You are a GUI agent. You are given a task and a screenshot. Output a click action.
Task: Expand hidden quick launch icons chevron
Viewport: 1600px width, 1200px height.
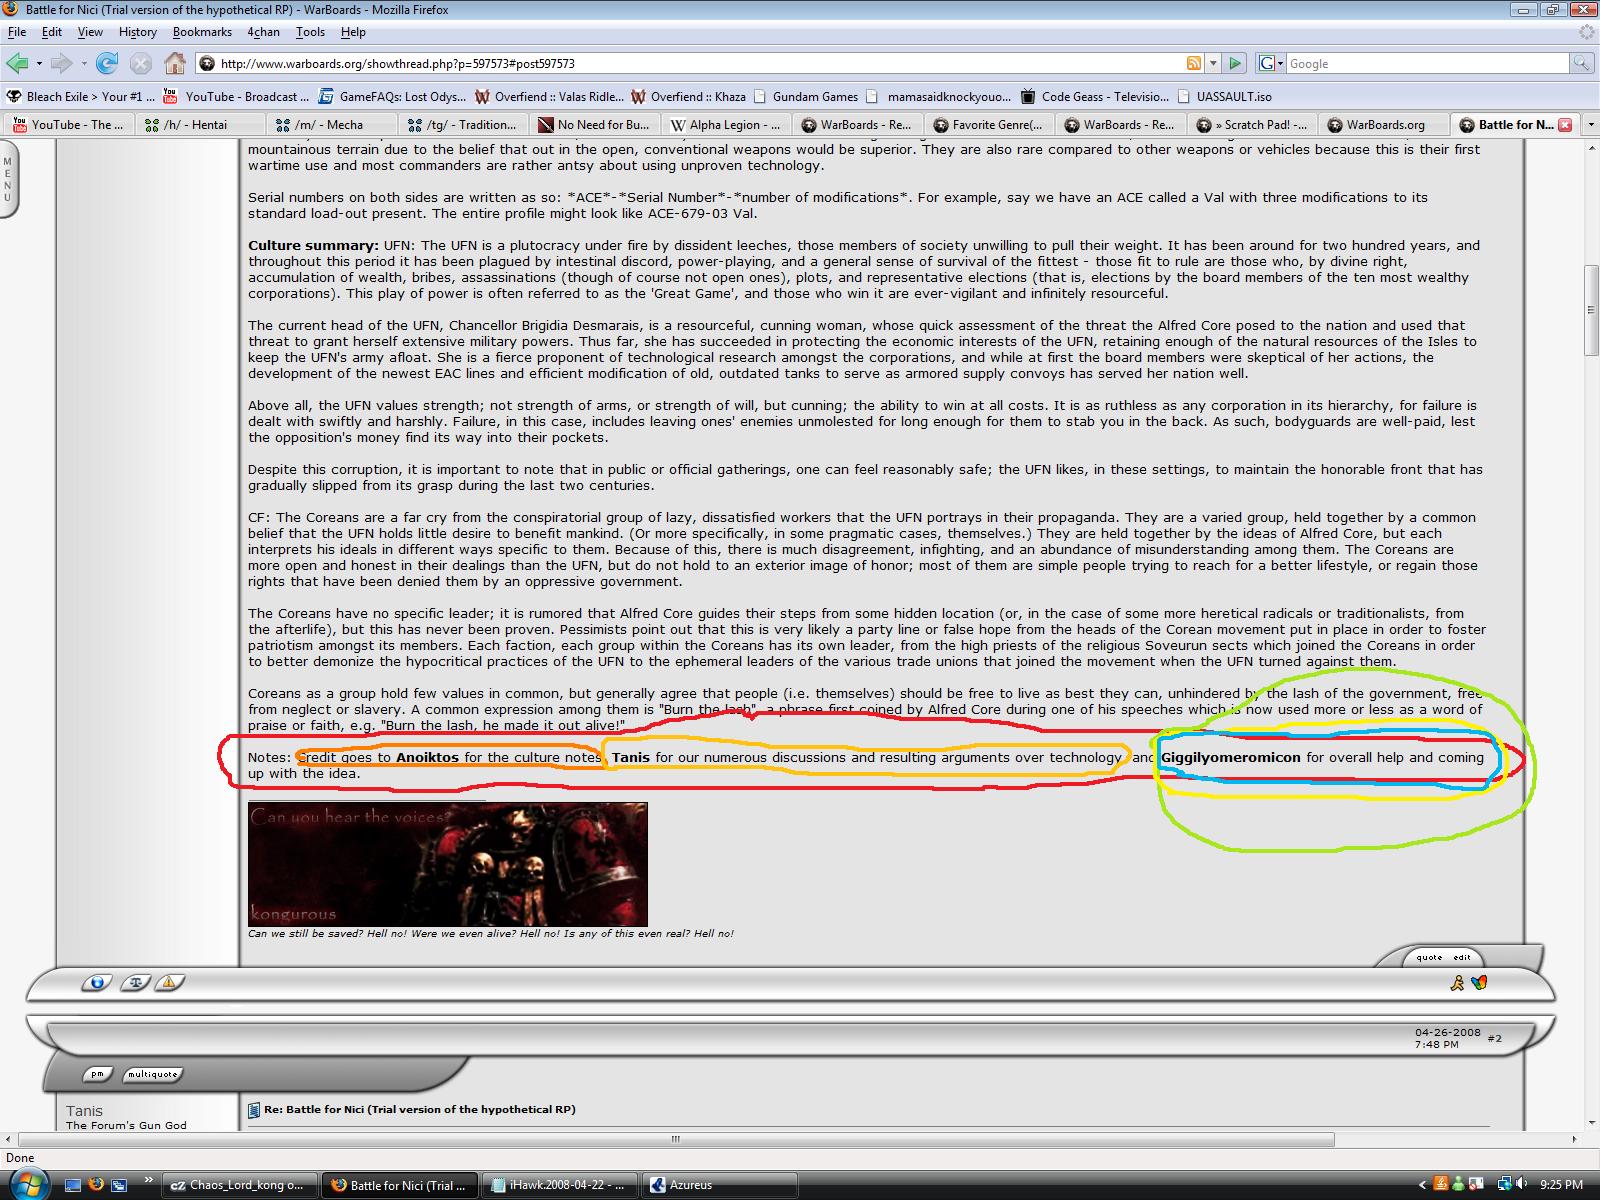(x=149, y=1180)
